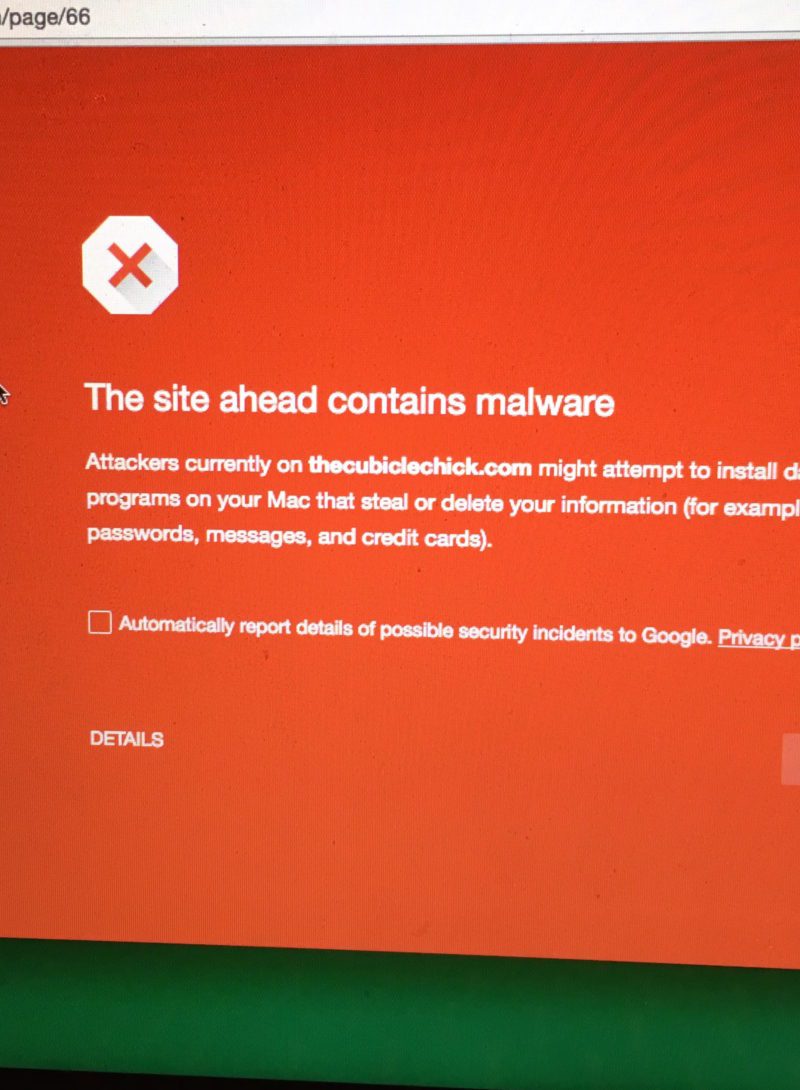Click the bold thecubiclechick.com domain text
The width and height of the screenshot is (800, 1090).
tap(420, 466)
